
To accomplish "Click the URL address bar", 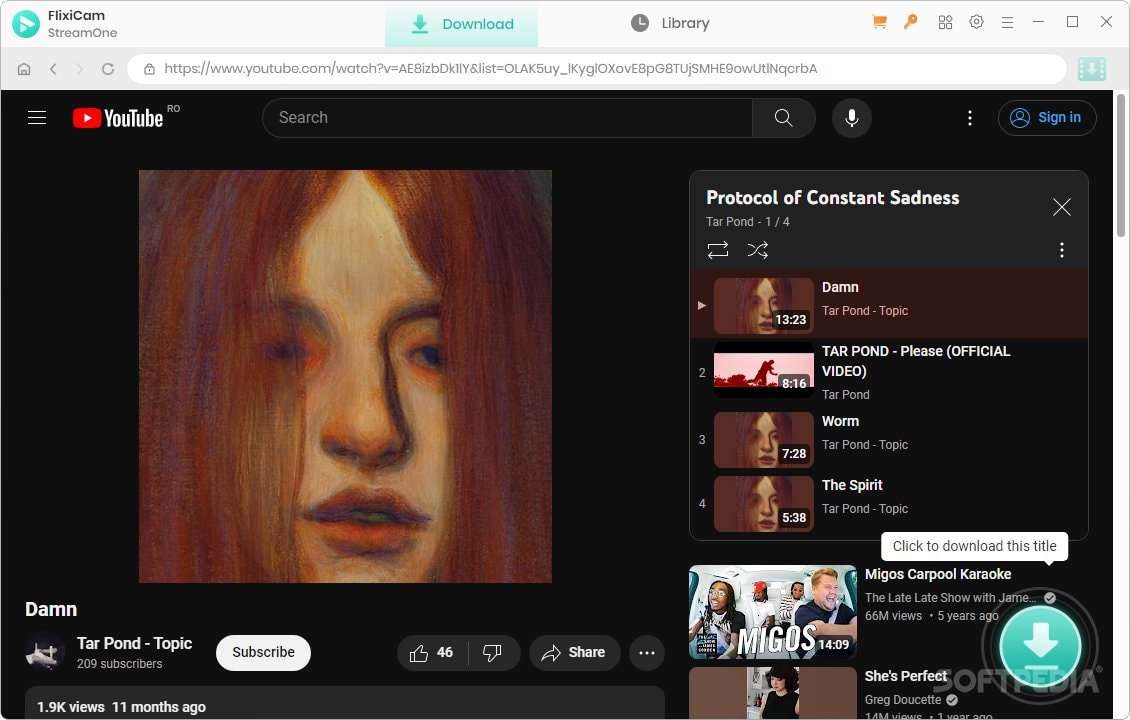I will point(597,68).
